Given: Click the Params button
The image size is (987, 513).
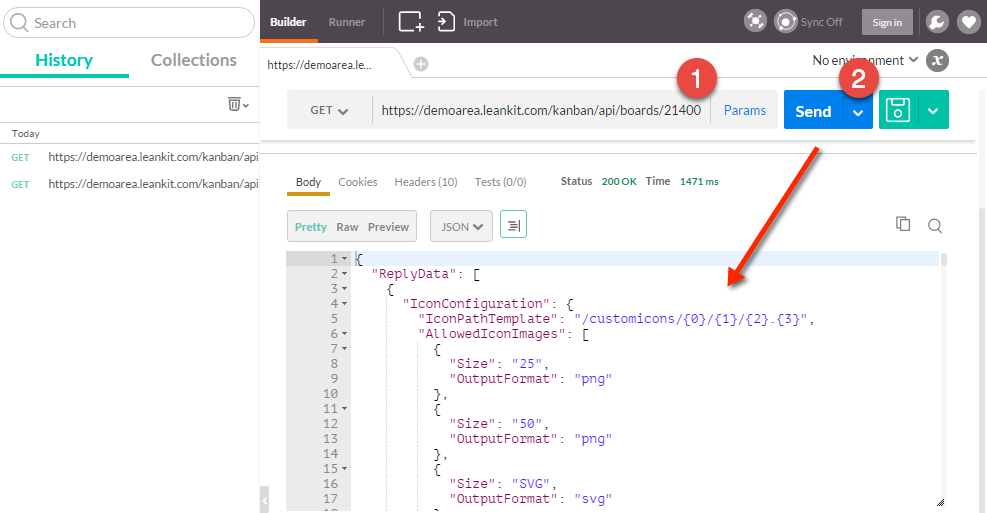Looking at the screenshot, I should point(745,110).
